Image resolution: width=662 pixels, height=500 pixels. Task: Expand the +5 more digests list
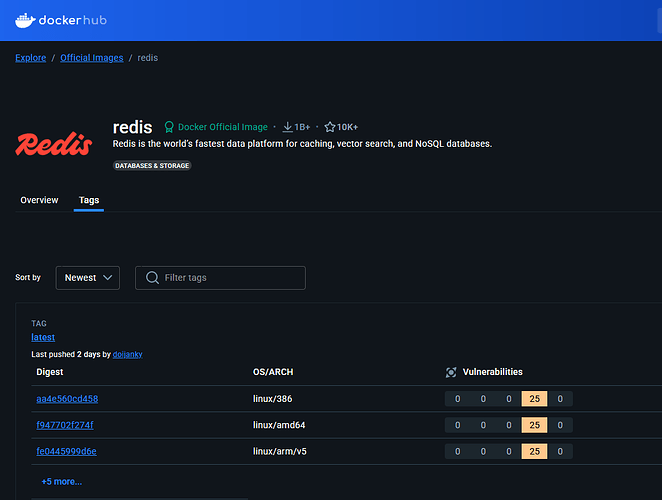[62, 481]
